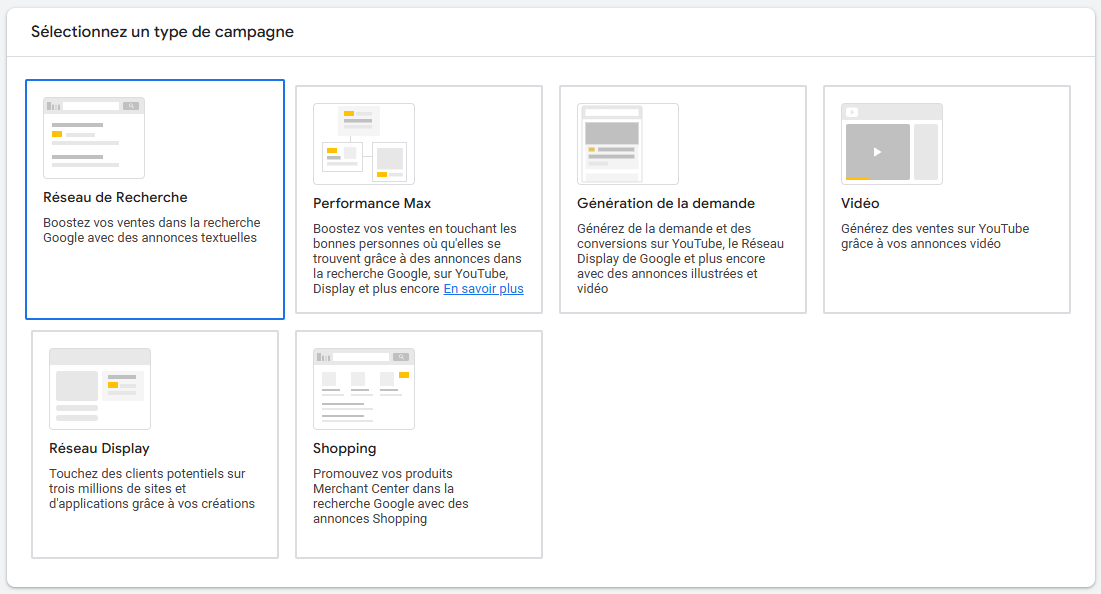1101x594 pixels.
Task: Click the Sélectionnez un type de campagne heading
Action: click(162, 31)
